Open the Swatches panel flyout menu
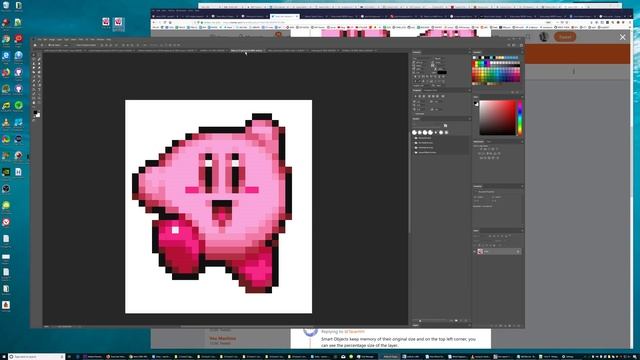Viewport: 640px width, 360px height. pos(522,53)
